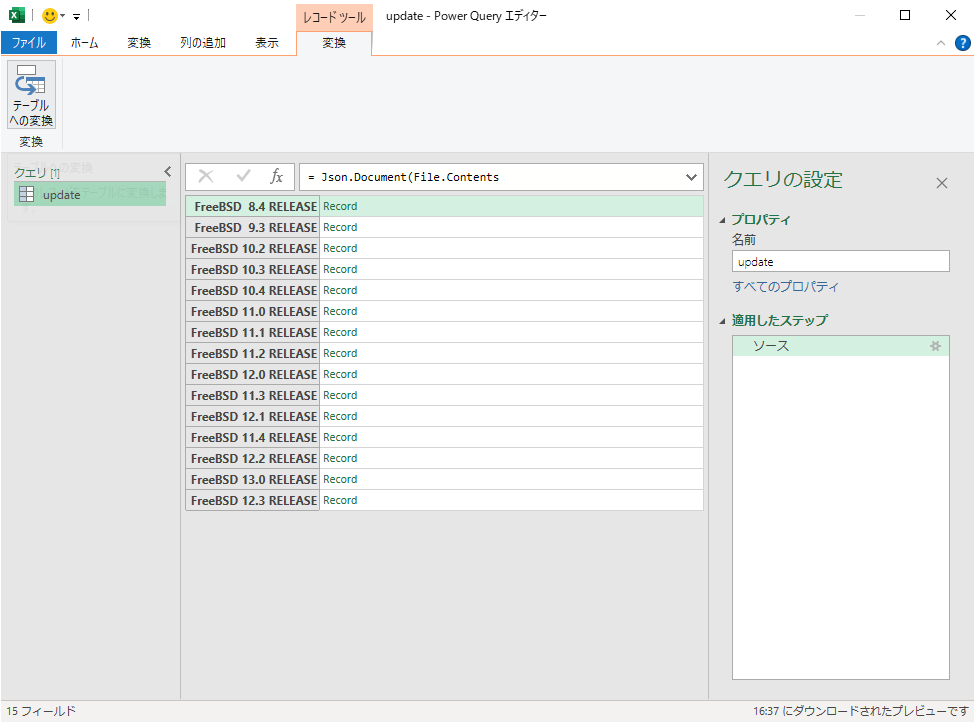Open Record for FreeBSD 12.0 RELEASE
Viewport: 975px width, 723px height.
pyautogui.click(x=340, y=374)
